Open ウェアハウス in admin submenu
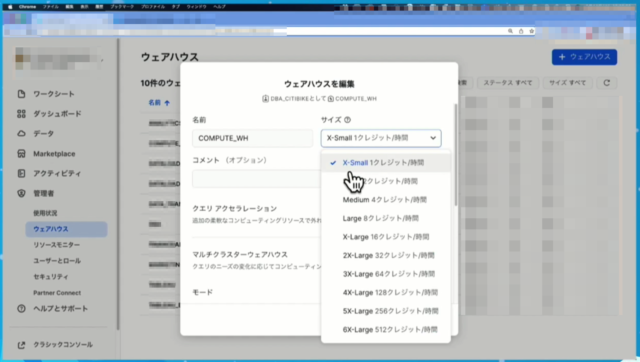Screen dimensions: 640x362 [67, 229]
